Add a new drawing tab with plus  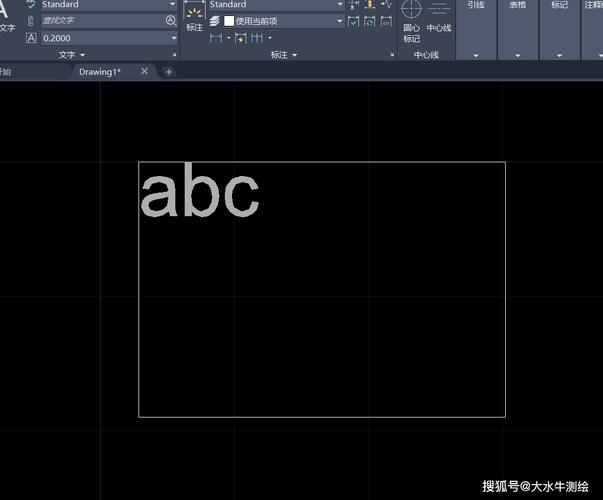[x=169, y=72]
